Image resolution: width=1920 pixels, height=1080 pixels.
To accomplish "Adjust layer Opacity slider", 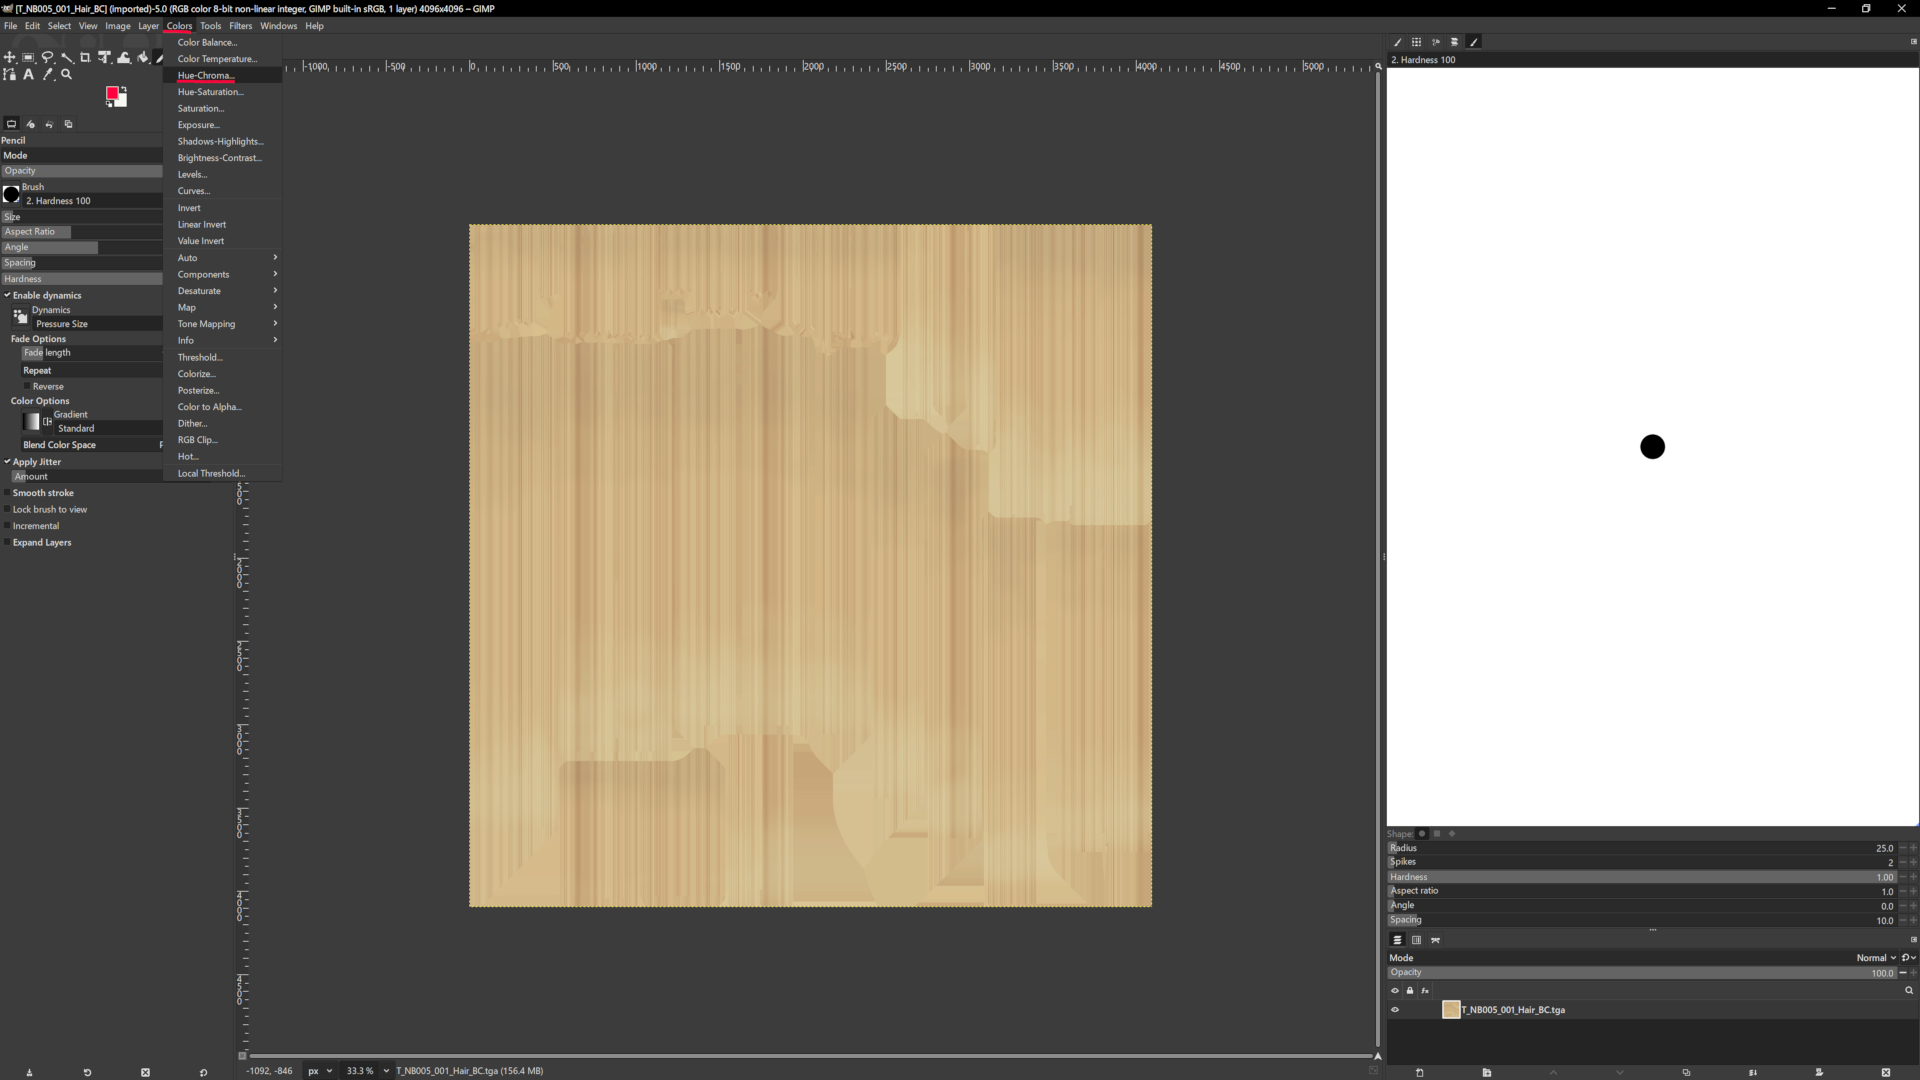I will tap(1642, 973).
